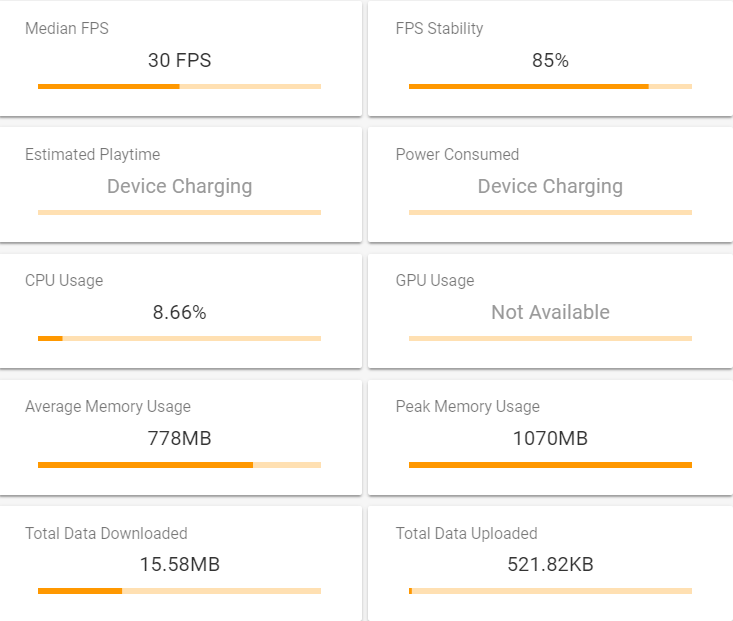Click the Peak Memory Usage bar
This screenshot has height=621, width=733.
coord(550,465)
